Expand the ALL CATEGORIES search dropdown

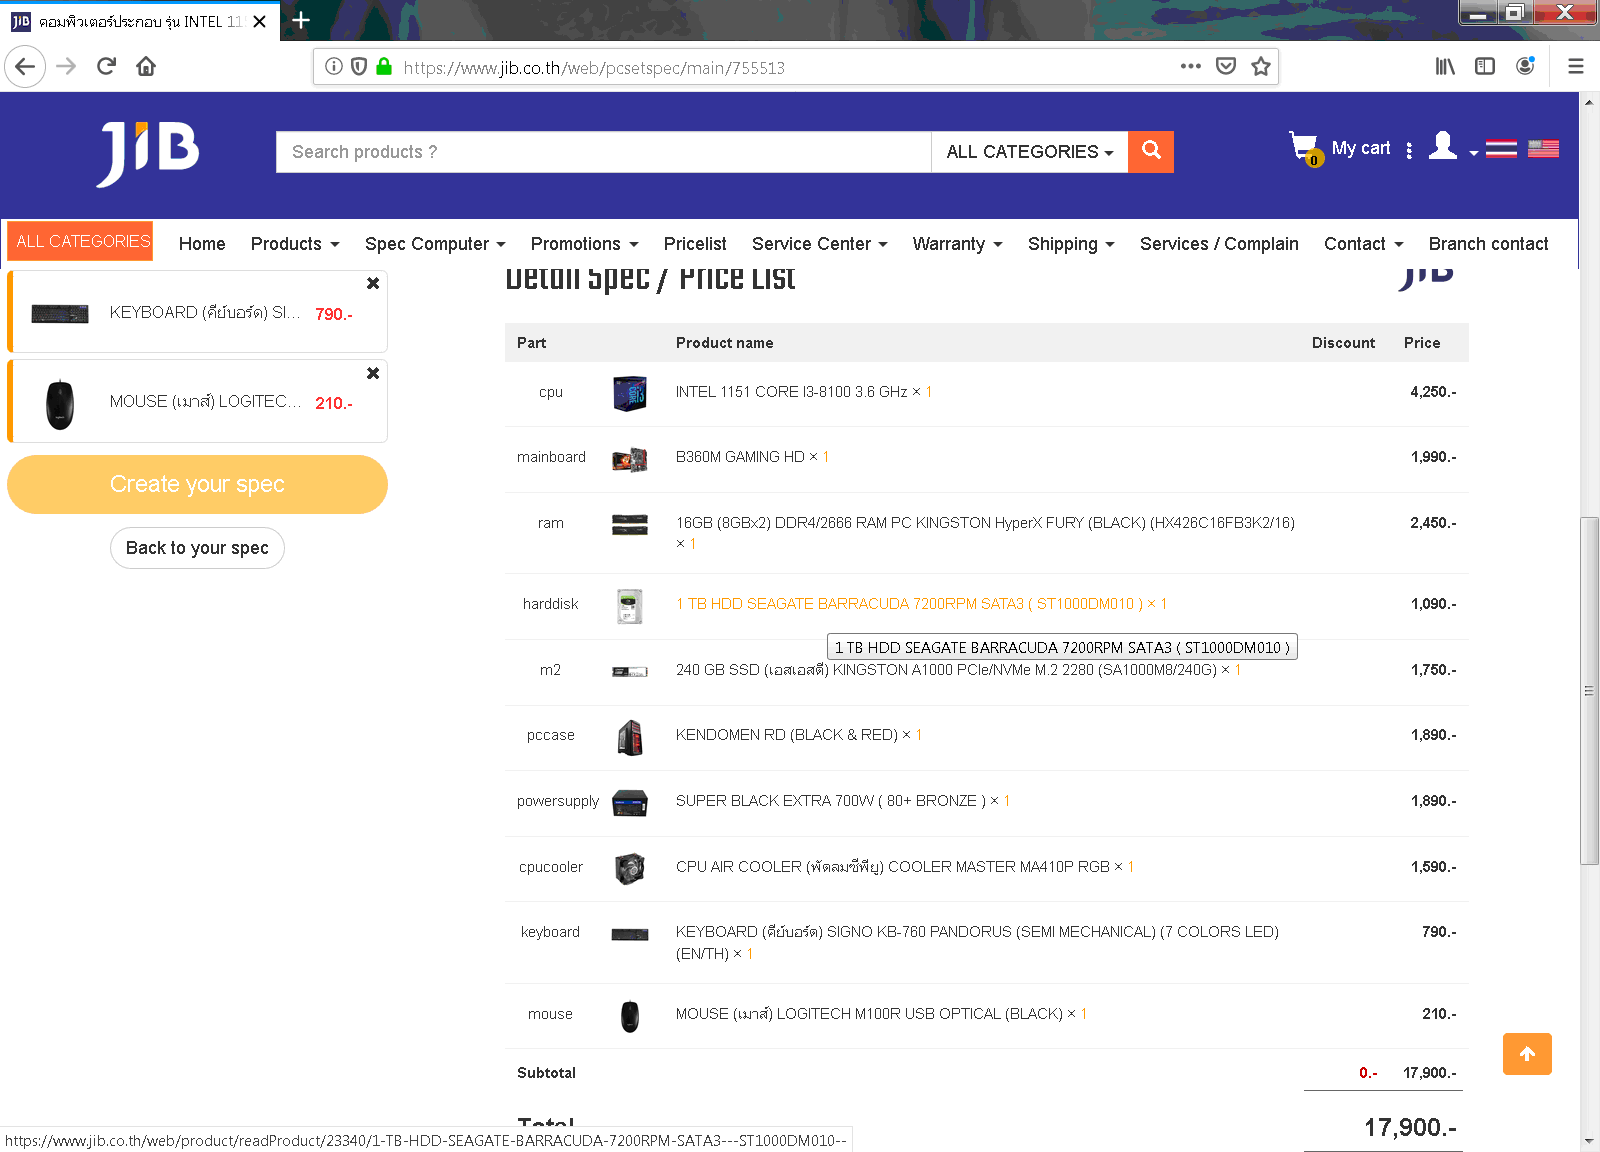(x=1029, y=152)
